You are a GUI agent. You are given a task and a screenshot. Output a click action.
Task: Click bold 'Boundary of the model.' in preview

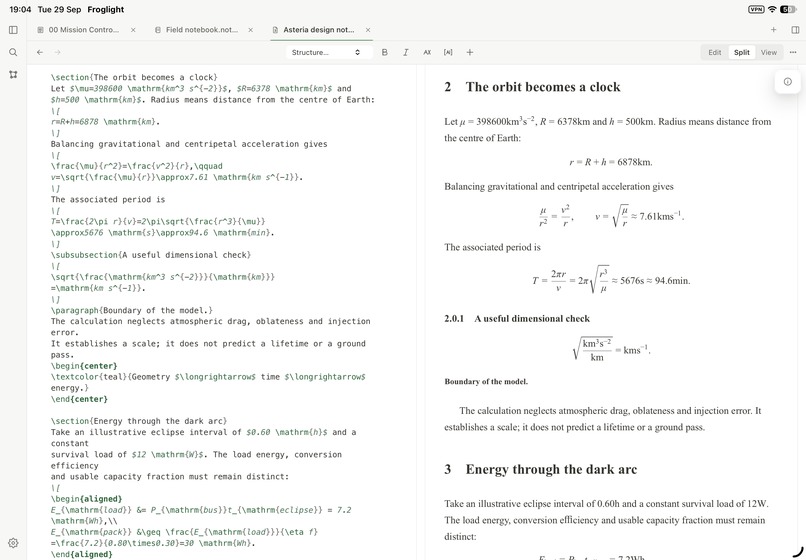[486, 382]
